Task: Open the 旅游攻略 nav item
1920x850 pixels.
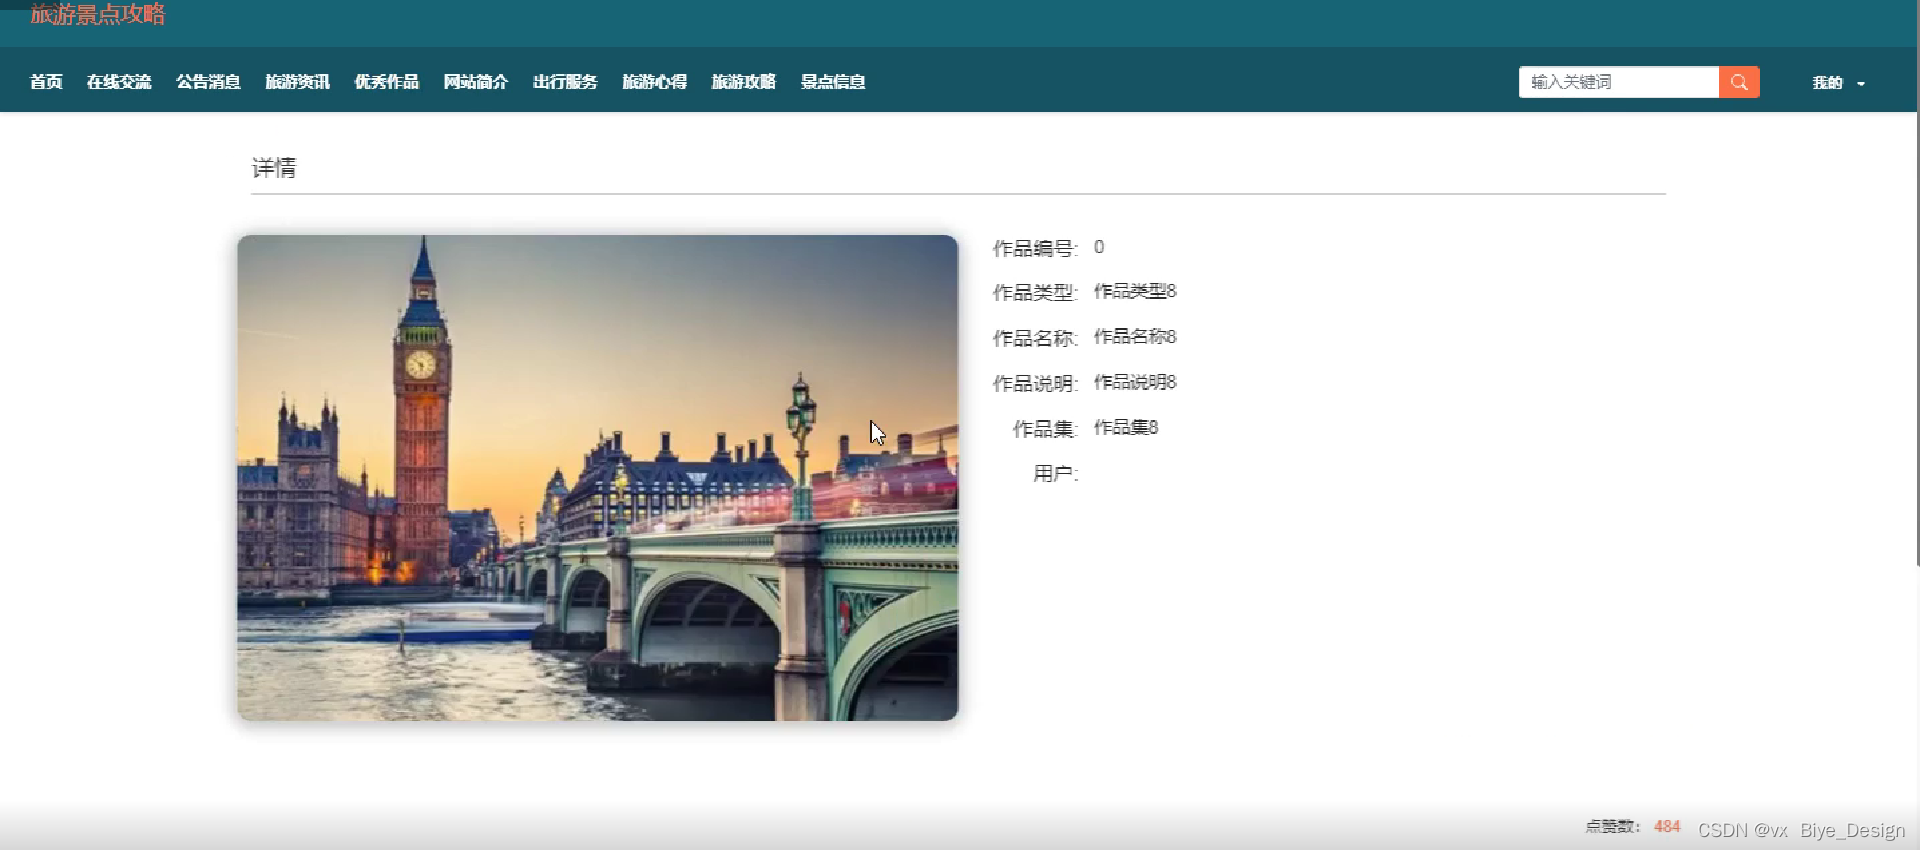Action: pyautogui.click(x=743, y=82)
